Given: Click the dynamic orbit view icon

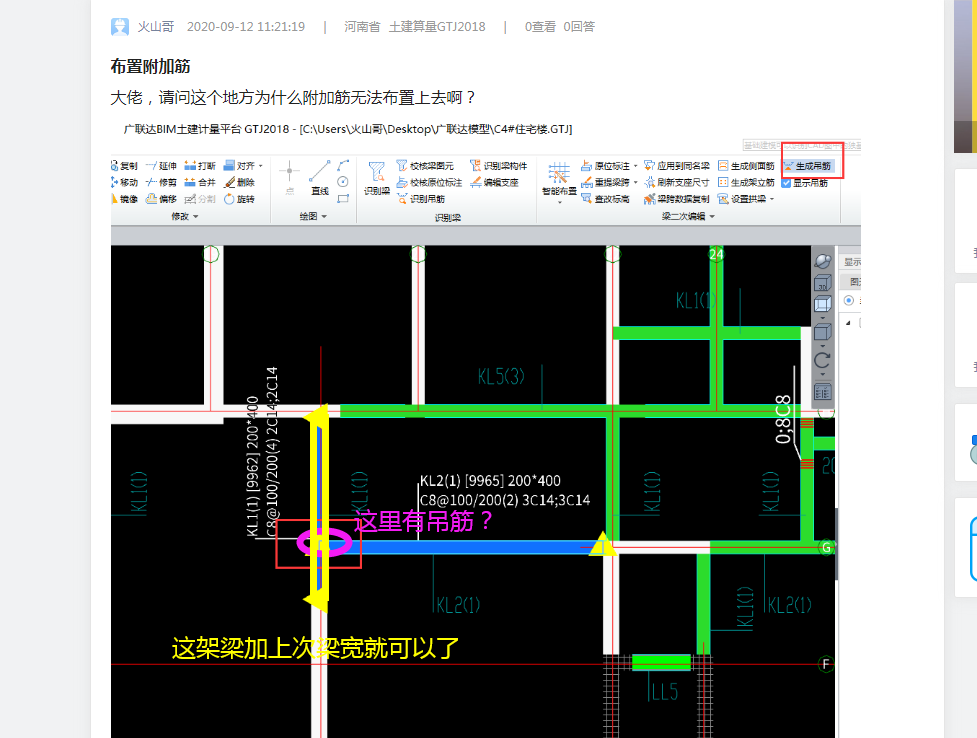Looking at the screenshot, I should point(822,261).
